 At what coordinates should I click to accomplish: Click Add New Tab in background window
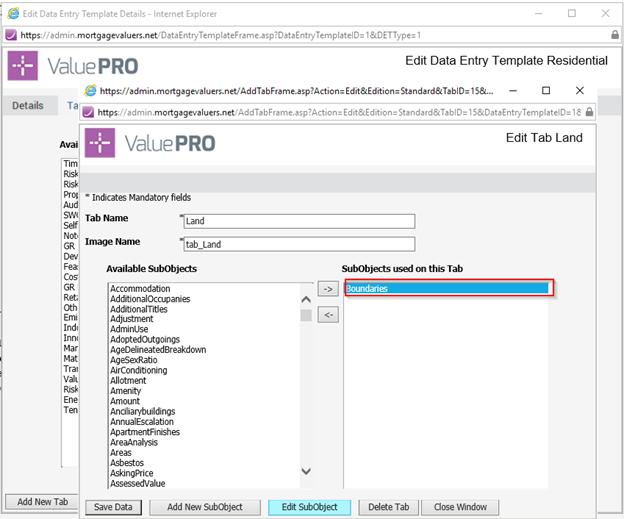tap(43, 502)
